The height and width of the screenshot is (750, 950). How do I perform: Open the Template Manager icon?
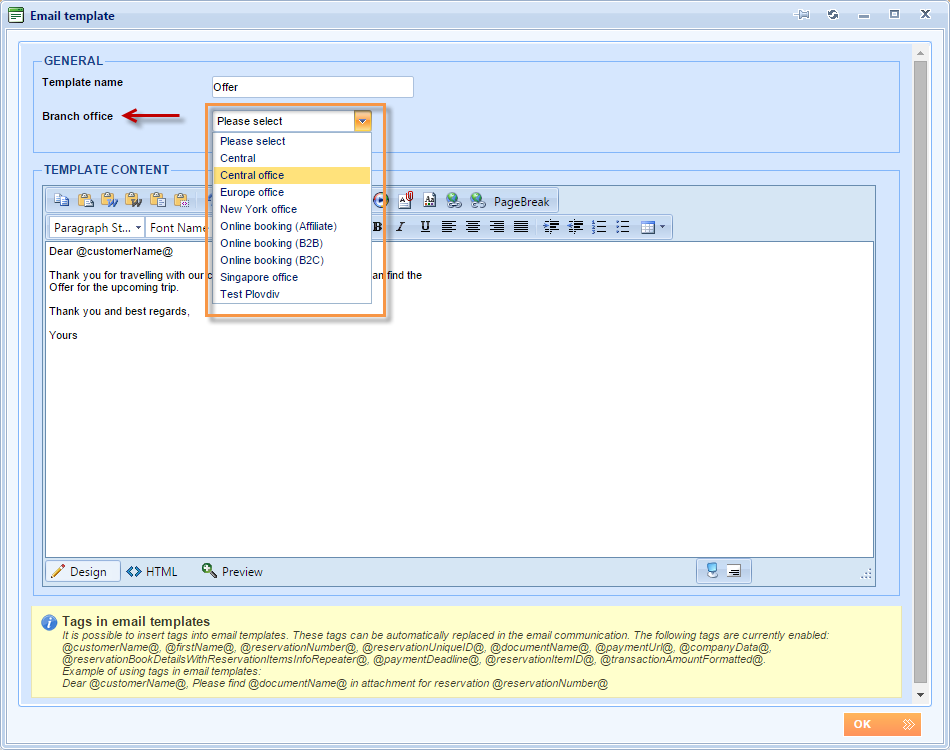430,200
